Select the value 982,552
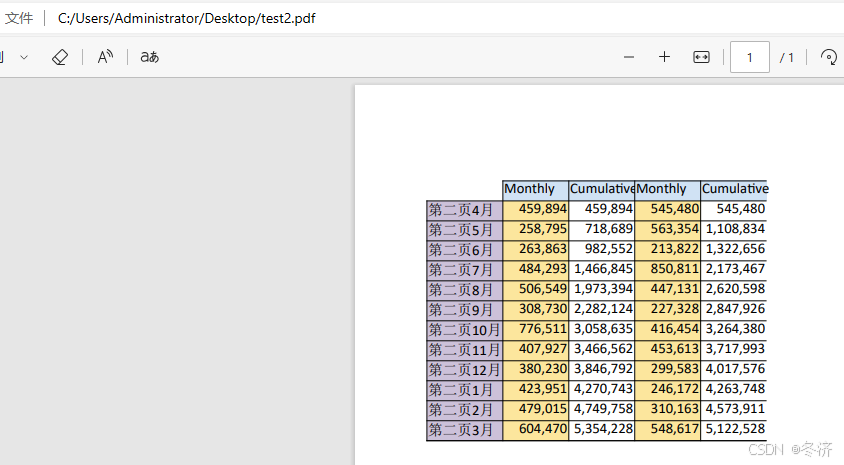The image size is (844, 465). click(x=609, y=249)
